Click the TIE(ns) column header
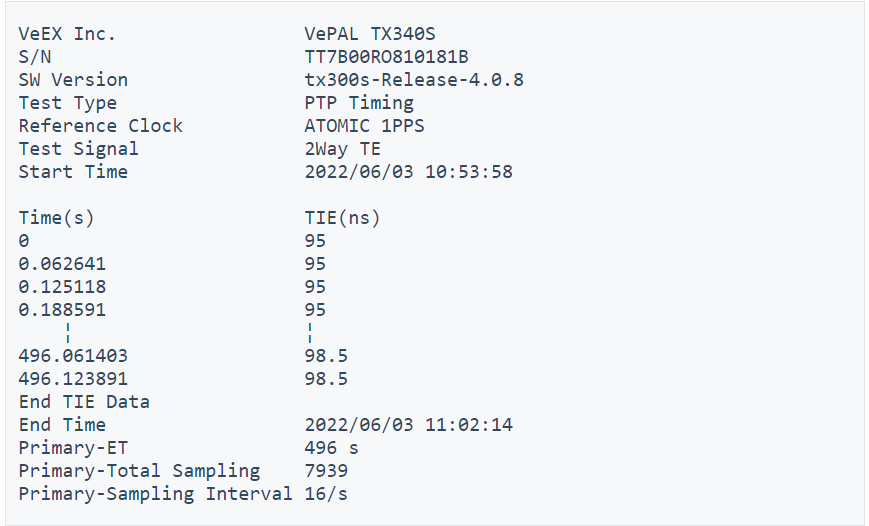Image resolution: width=869 pixels, height=526 pixels. tap(342, 218)
